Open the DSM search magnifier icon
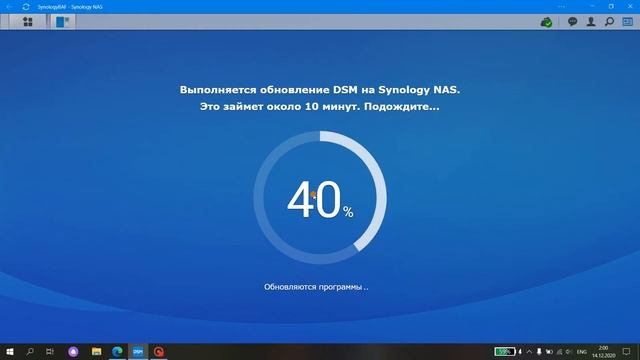Viewport: 640px width, 360px height. click(609, 22)
